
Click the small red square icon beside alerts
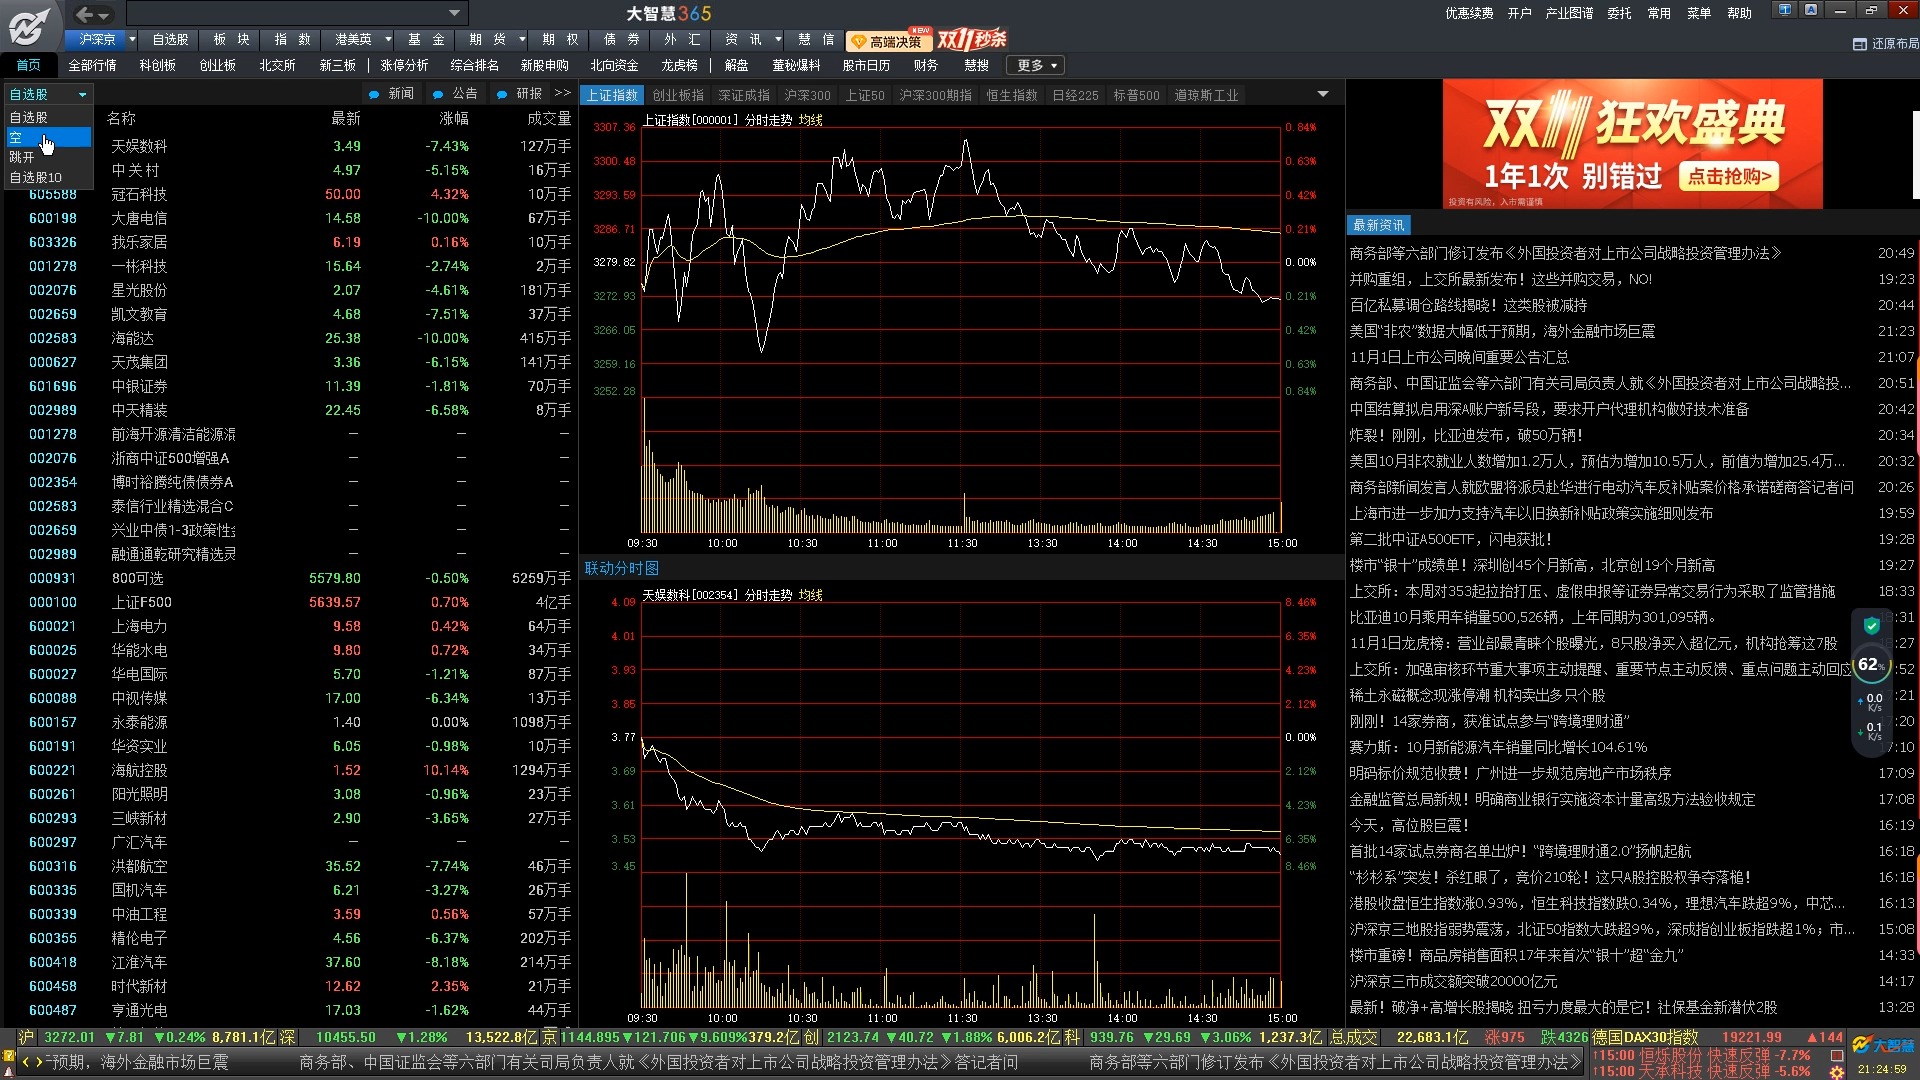(1837, 1055)
